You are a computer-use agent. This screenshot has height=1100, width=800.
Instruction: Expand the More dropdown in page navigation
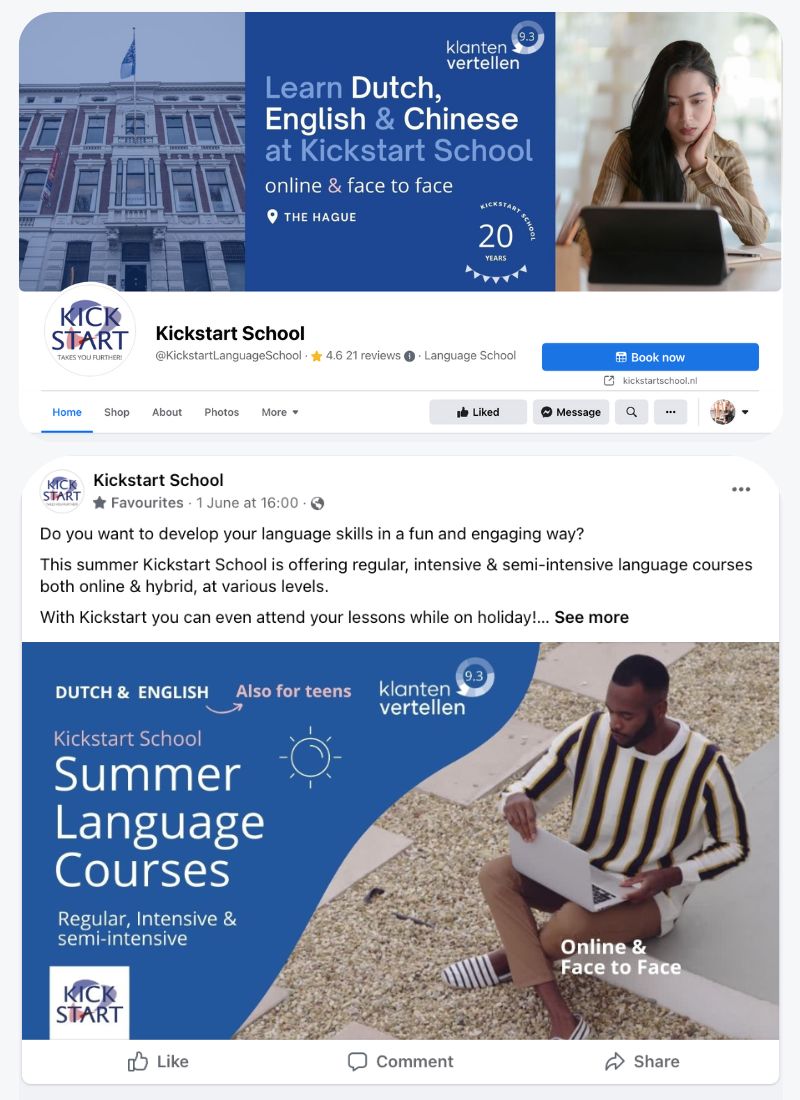point(280,412)
